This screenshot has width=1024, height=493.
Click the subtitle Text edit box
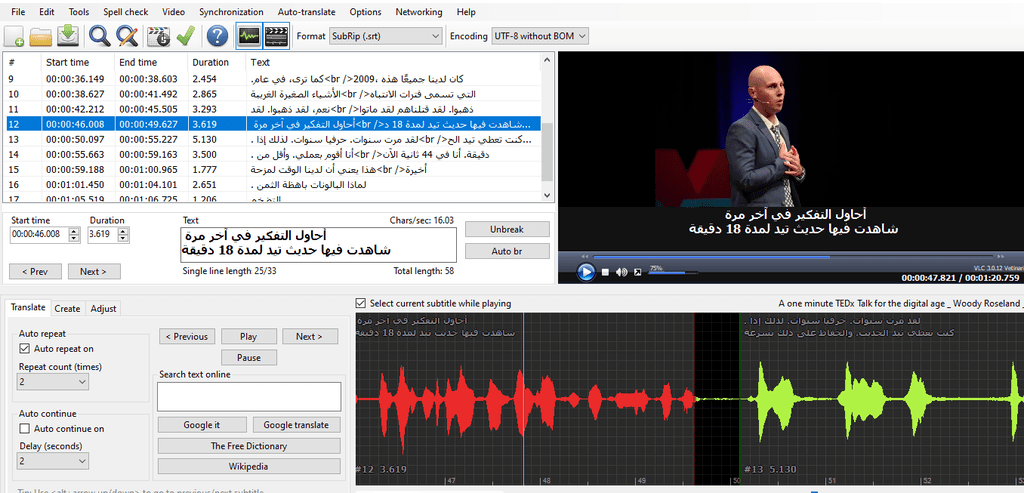(318, 244)
